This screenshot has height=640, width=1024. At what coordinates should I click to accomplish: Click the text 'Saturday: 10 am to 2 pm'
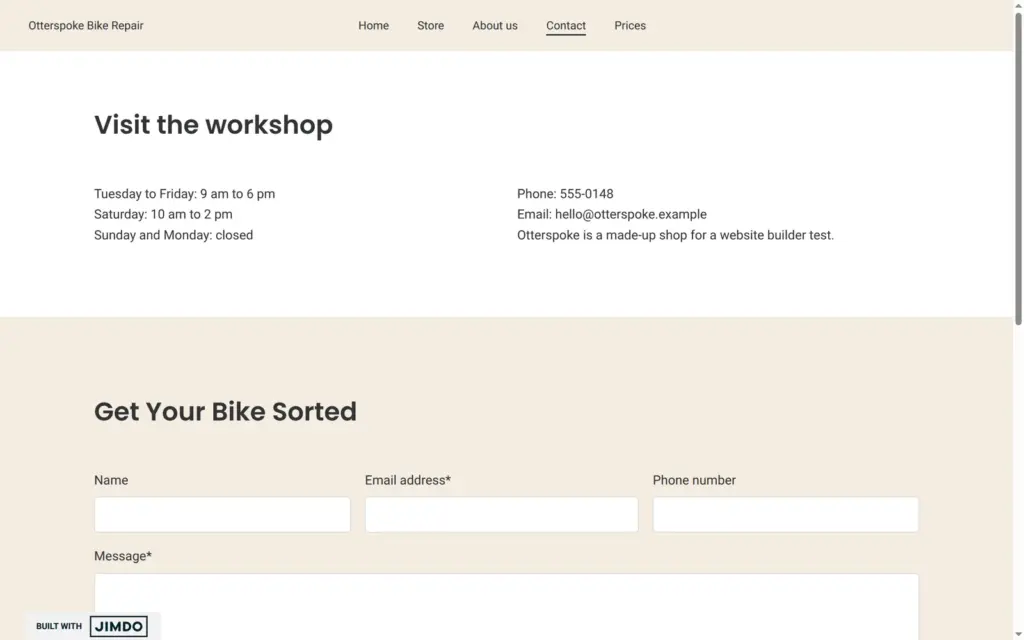163,214
